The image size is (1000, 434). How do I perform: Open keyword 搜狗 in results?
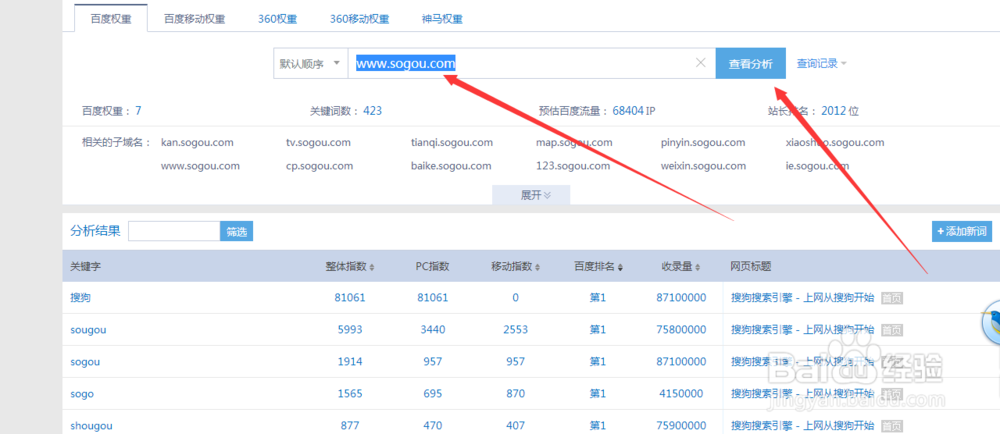tap(80, 298)
